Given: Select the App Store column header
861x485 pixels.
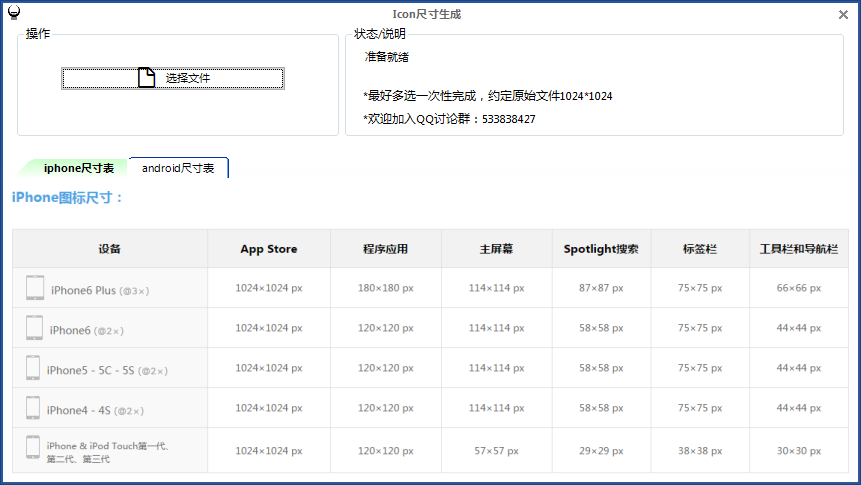Looking at the screenshot, I should pos(269,249).
